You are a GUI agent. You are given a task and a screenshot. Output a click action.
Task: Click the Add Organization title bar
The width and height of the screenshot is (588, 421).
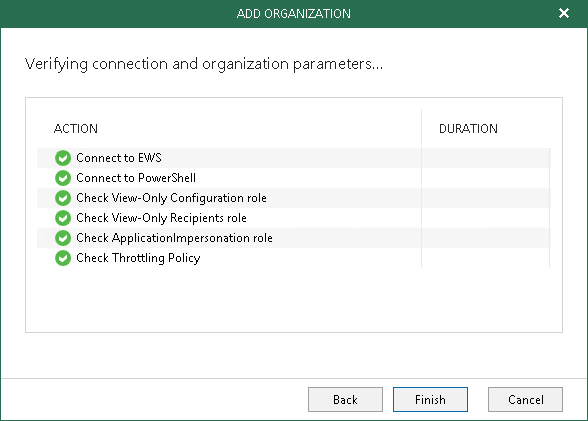(x=294, y=14)
